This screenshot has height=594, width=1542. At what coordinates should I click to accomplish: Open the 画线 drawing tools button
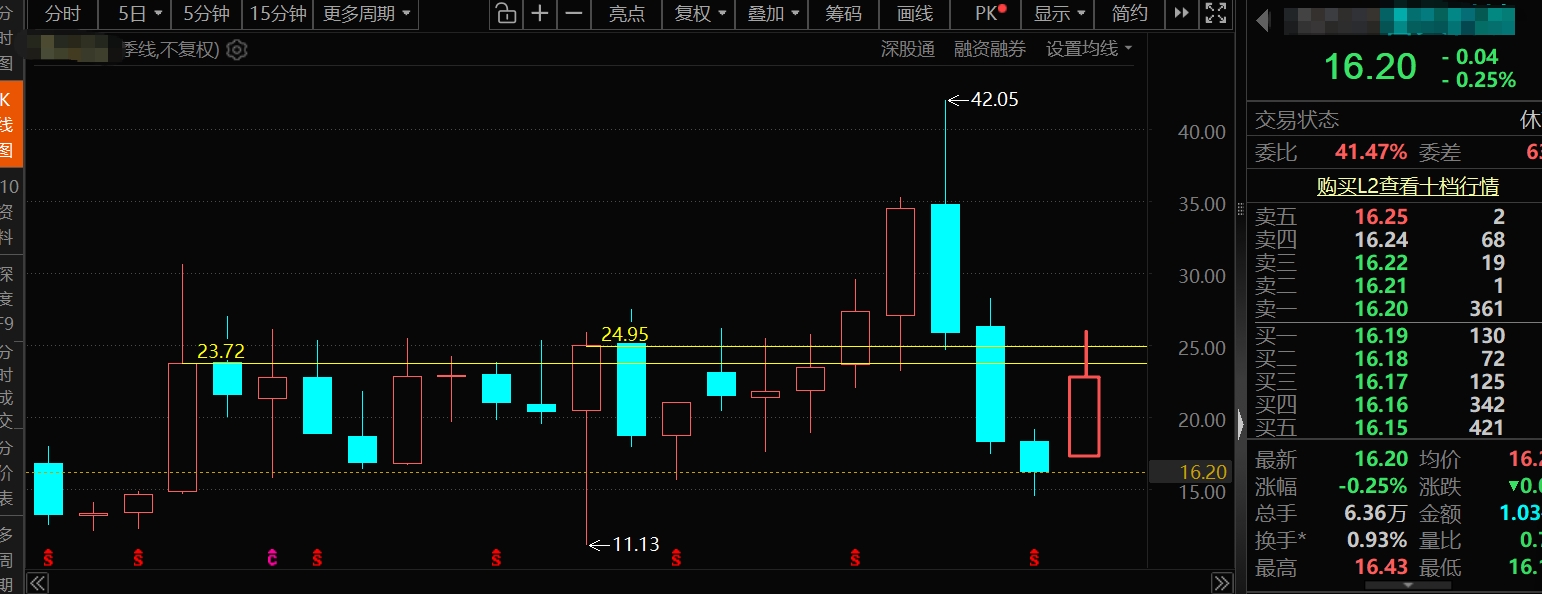(x=915, y=13)
